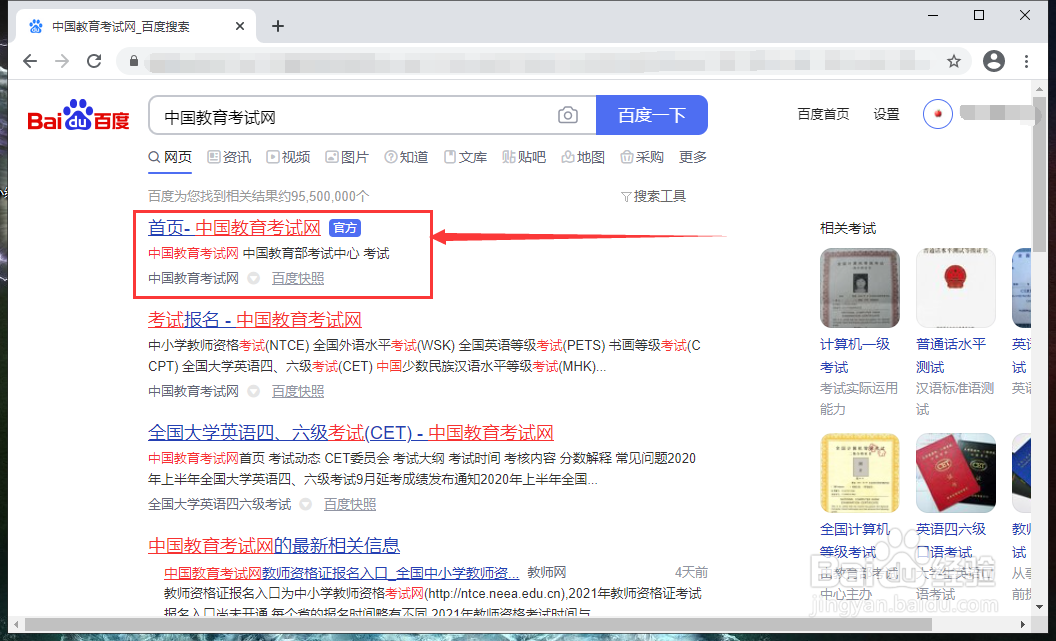
Task: Switch to the 贴吧 search tab
Action: tap(524, 157)
